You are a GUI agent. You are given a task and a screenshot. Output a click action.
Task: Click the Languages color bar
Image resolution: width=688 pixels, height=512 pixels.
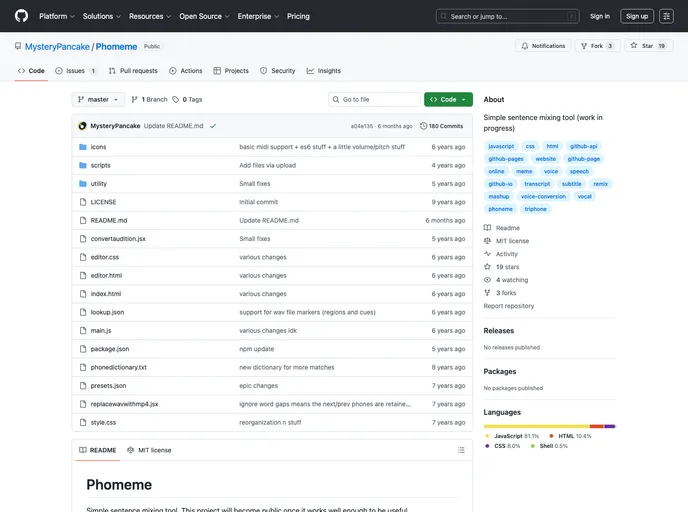pos(549,426)
